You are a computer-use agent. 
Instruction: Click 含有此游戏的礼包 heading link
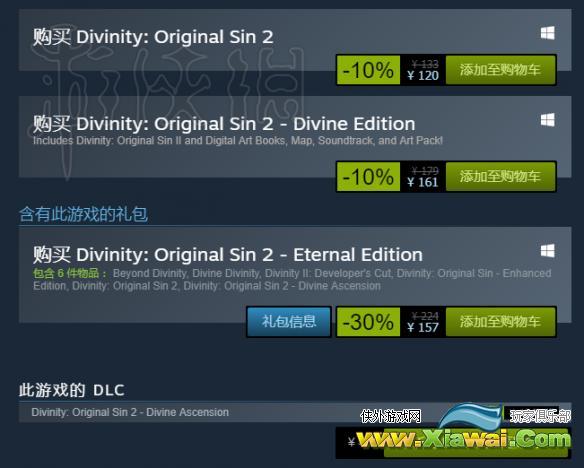click(x=83, y=214)
